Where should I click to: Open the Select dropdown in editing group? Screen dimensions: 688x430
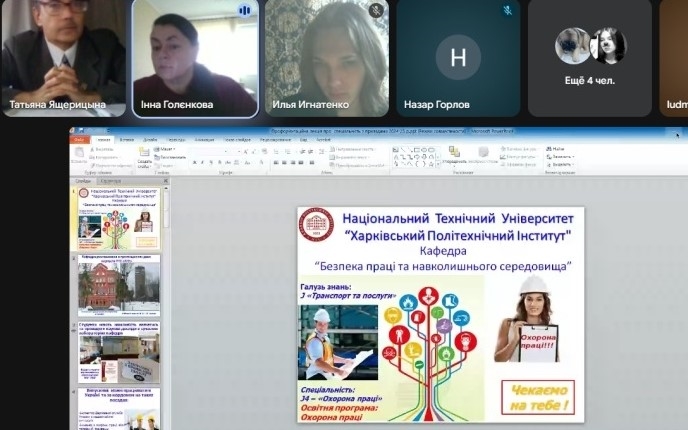point(560,164)
